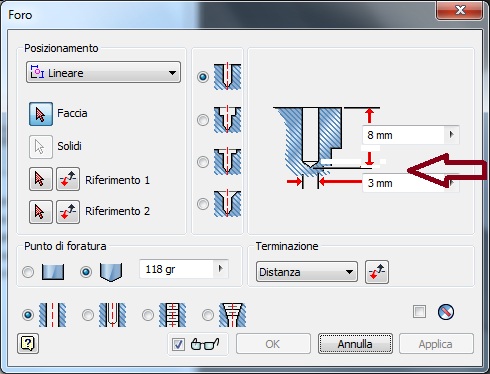The height and width of the screenshot is (374, 490).
Task: Open the help button with question mark
Action: click(x=28, y=343)
